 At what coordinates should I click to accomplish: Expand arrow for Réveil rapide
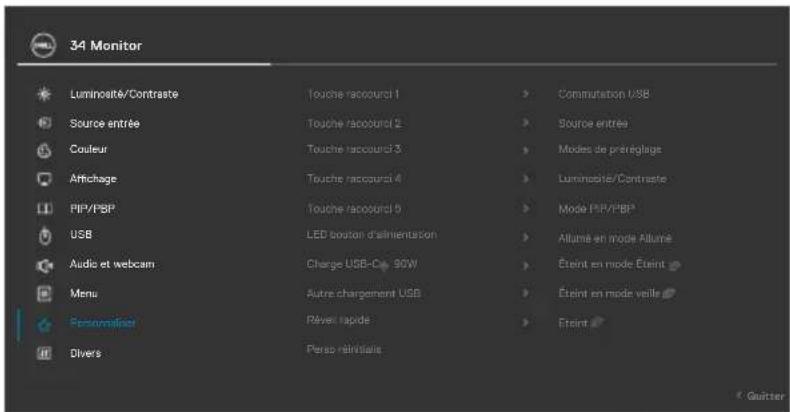click(525, 322)
